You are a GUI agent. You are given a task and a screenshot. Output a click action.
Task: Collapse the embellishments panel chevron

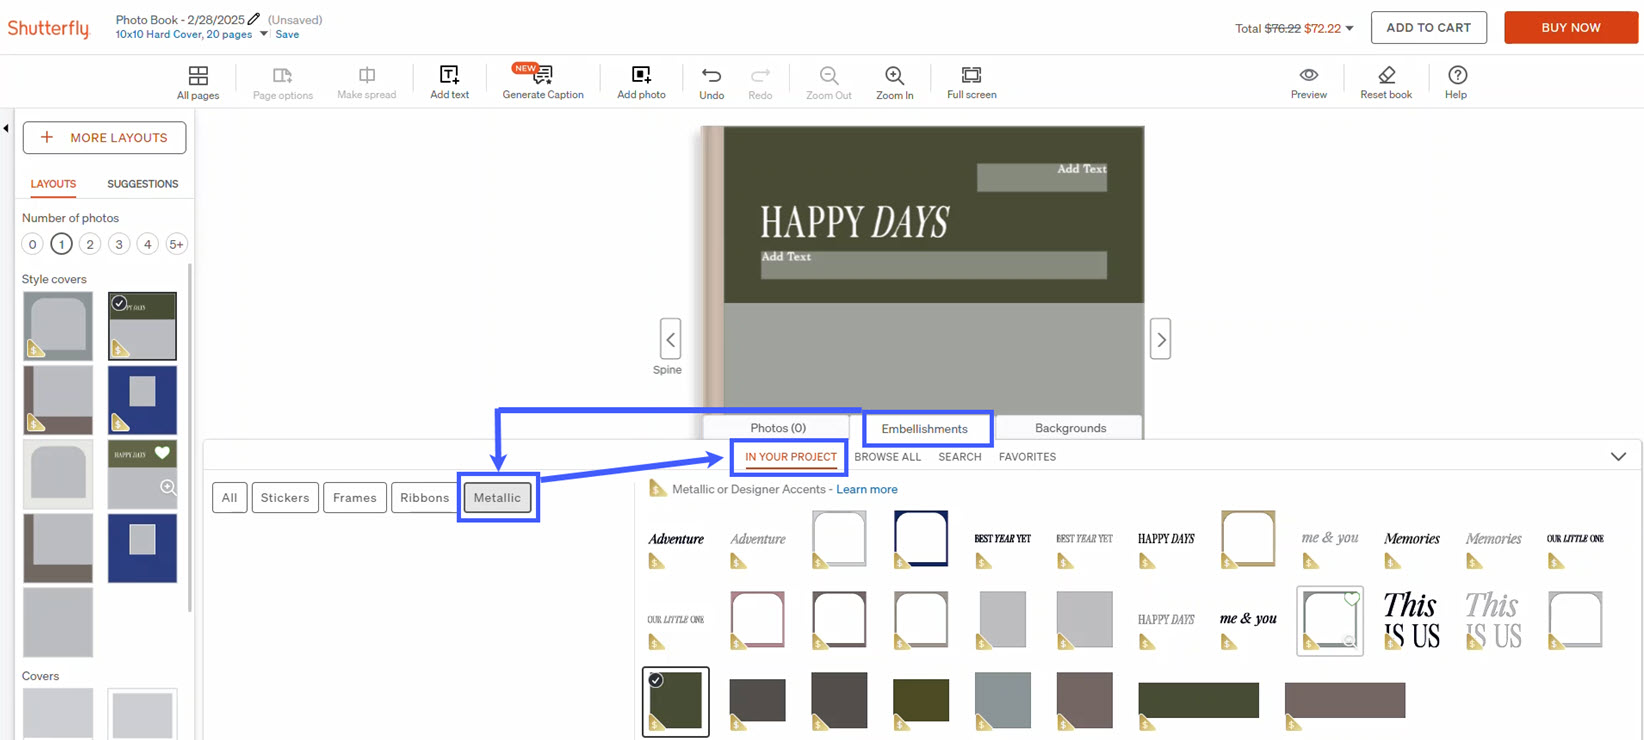point(1618,457)
